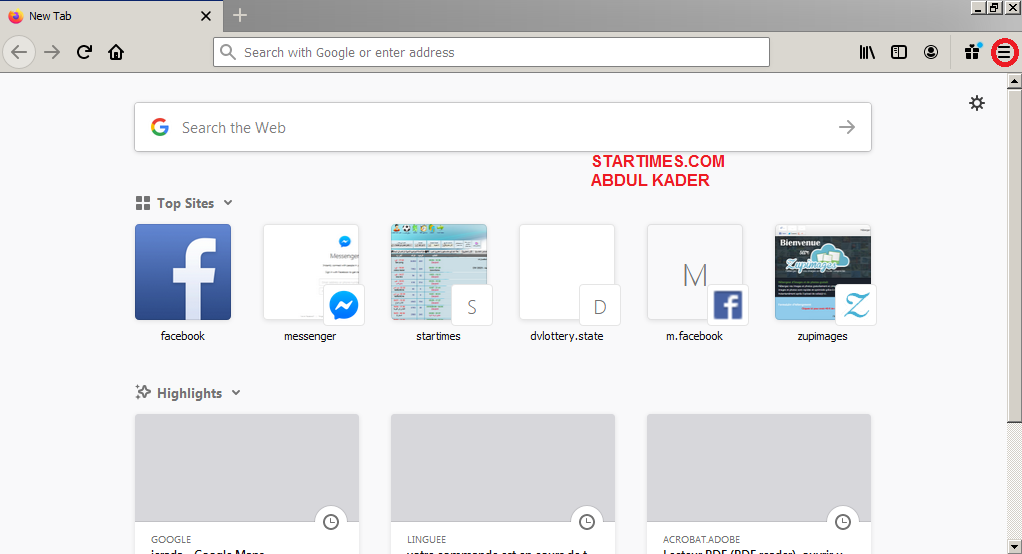Click the facebook site label
Image resolution: width=1022 pixels, height=554 pixels.
[182, 336]
